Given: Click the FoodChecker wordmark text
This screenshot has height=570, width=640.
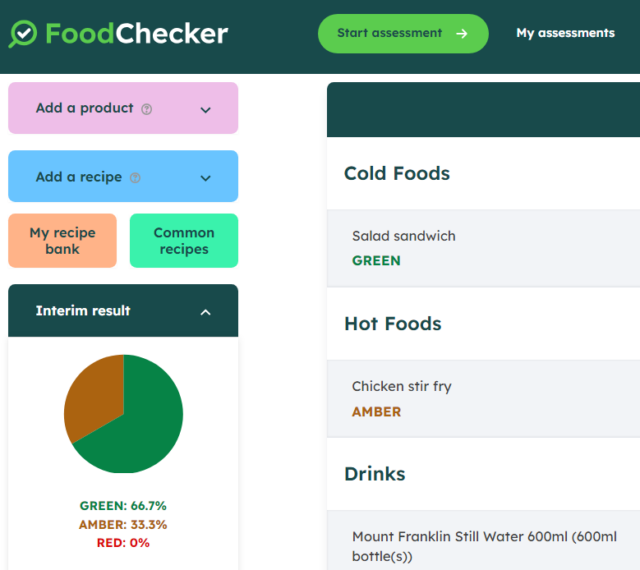Looking at the screenshot, I should tap(136, 33).
